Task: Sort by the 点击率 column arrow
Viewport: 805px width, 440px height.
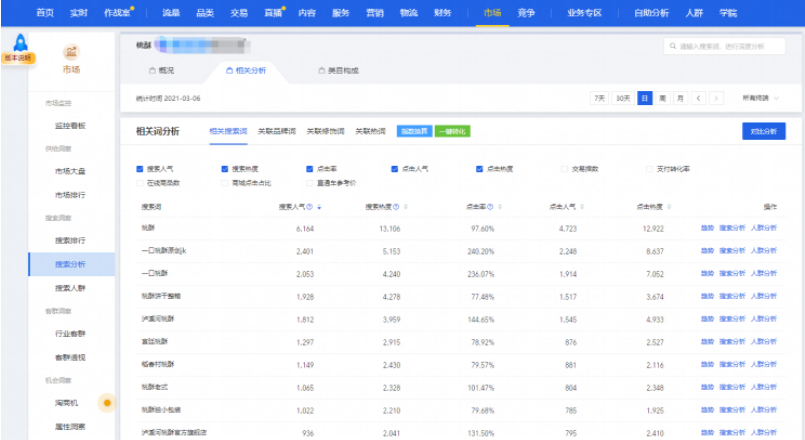Action: point(500,207)
